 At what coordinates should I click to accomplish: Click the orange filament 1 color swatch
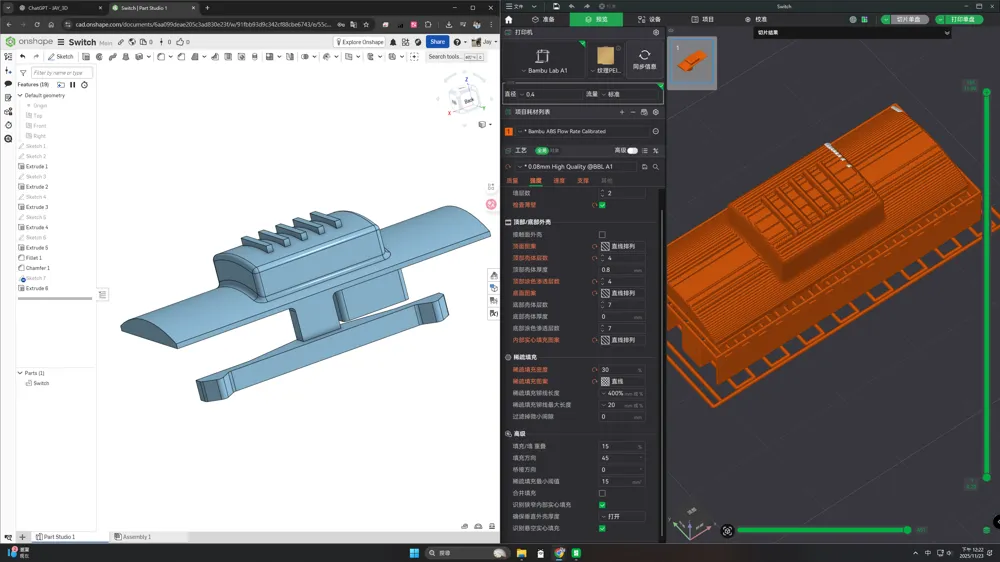tap(509, 131)
